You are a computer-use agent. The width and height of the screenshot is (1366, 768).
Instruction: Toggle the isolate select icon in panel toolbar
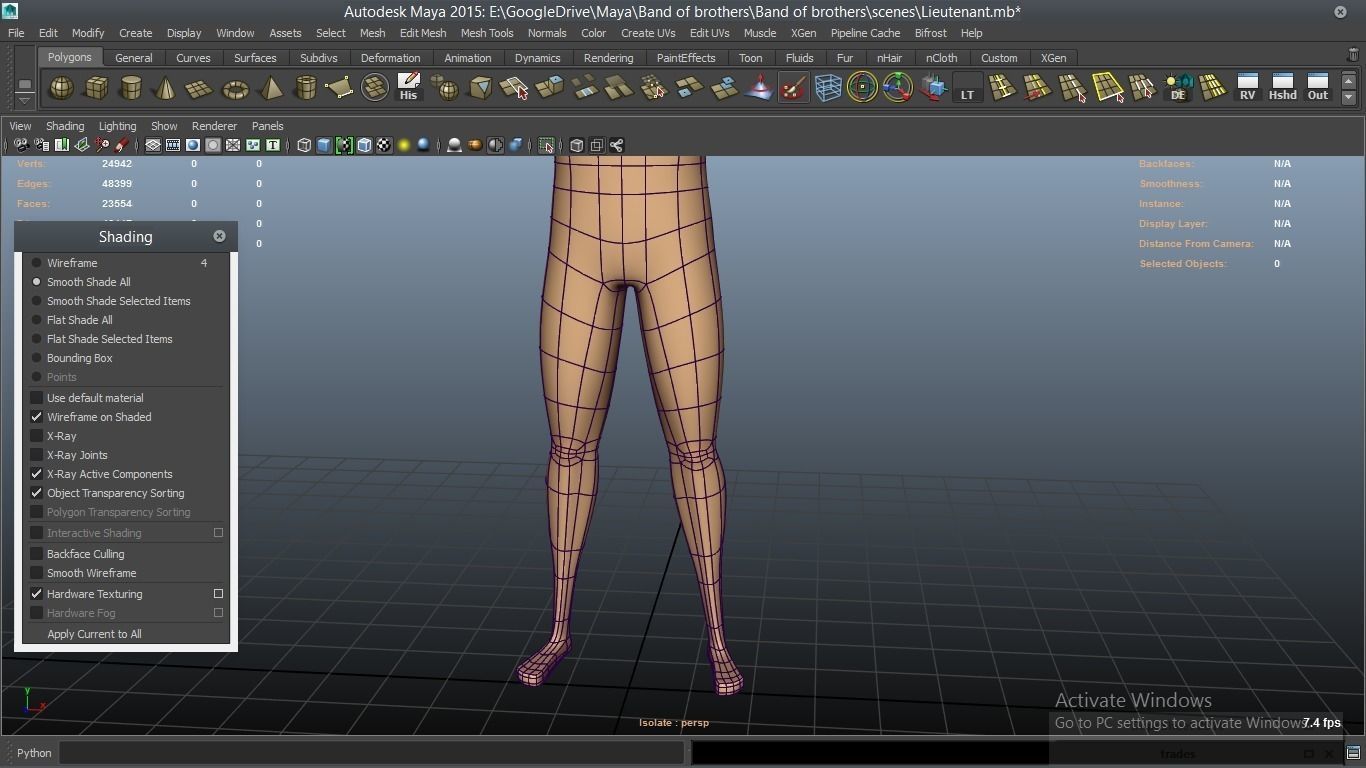coord(546,146)
